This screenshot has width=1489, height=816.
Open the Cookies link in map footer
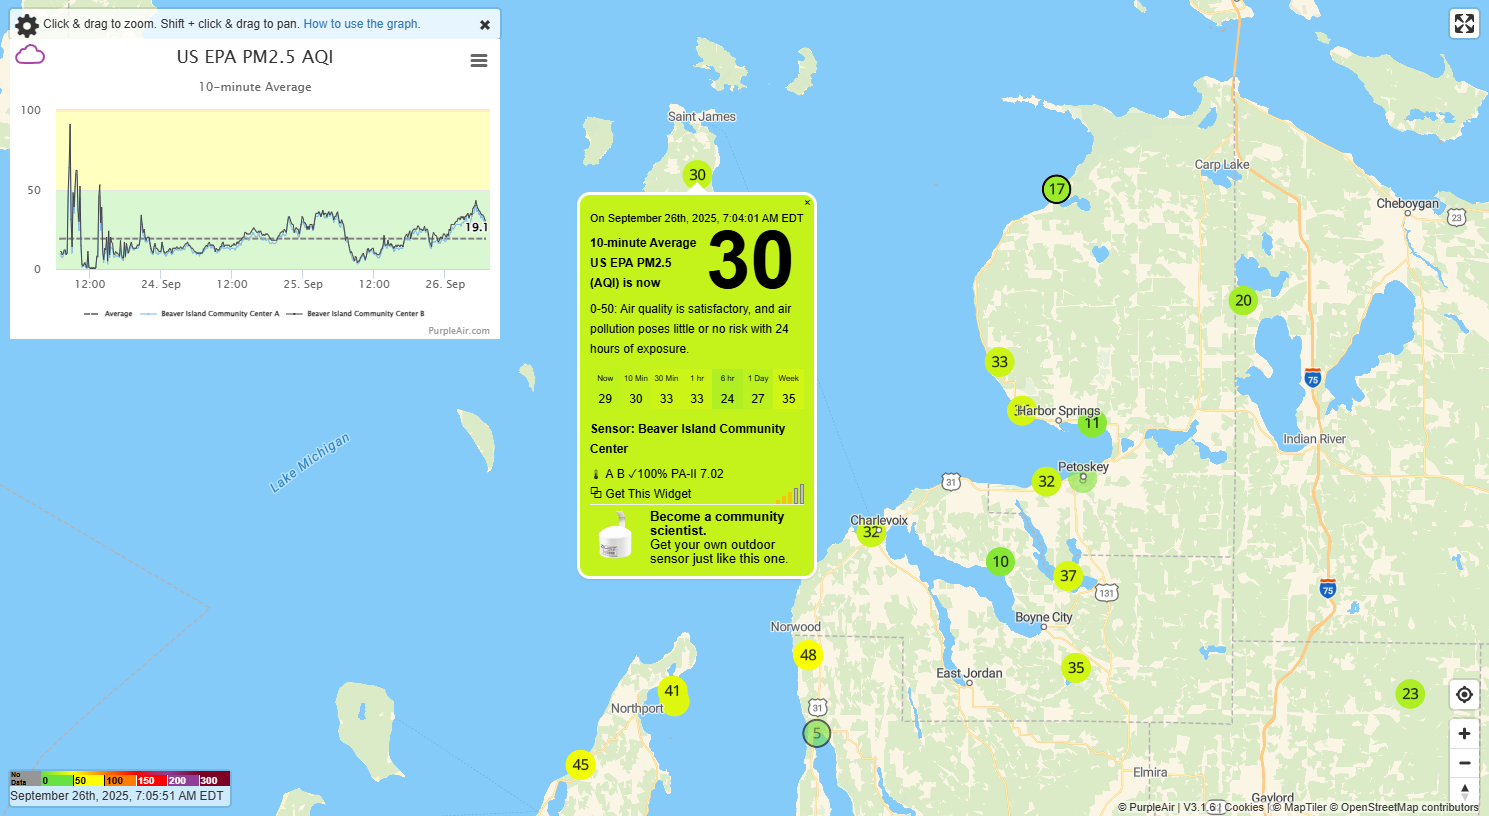point(1244,808)
